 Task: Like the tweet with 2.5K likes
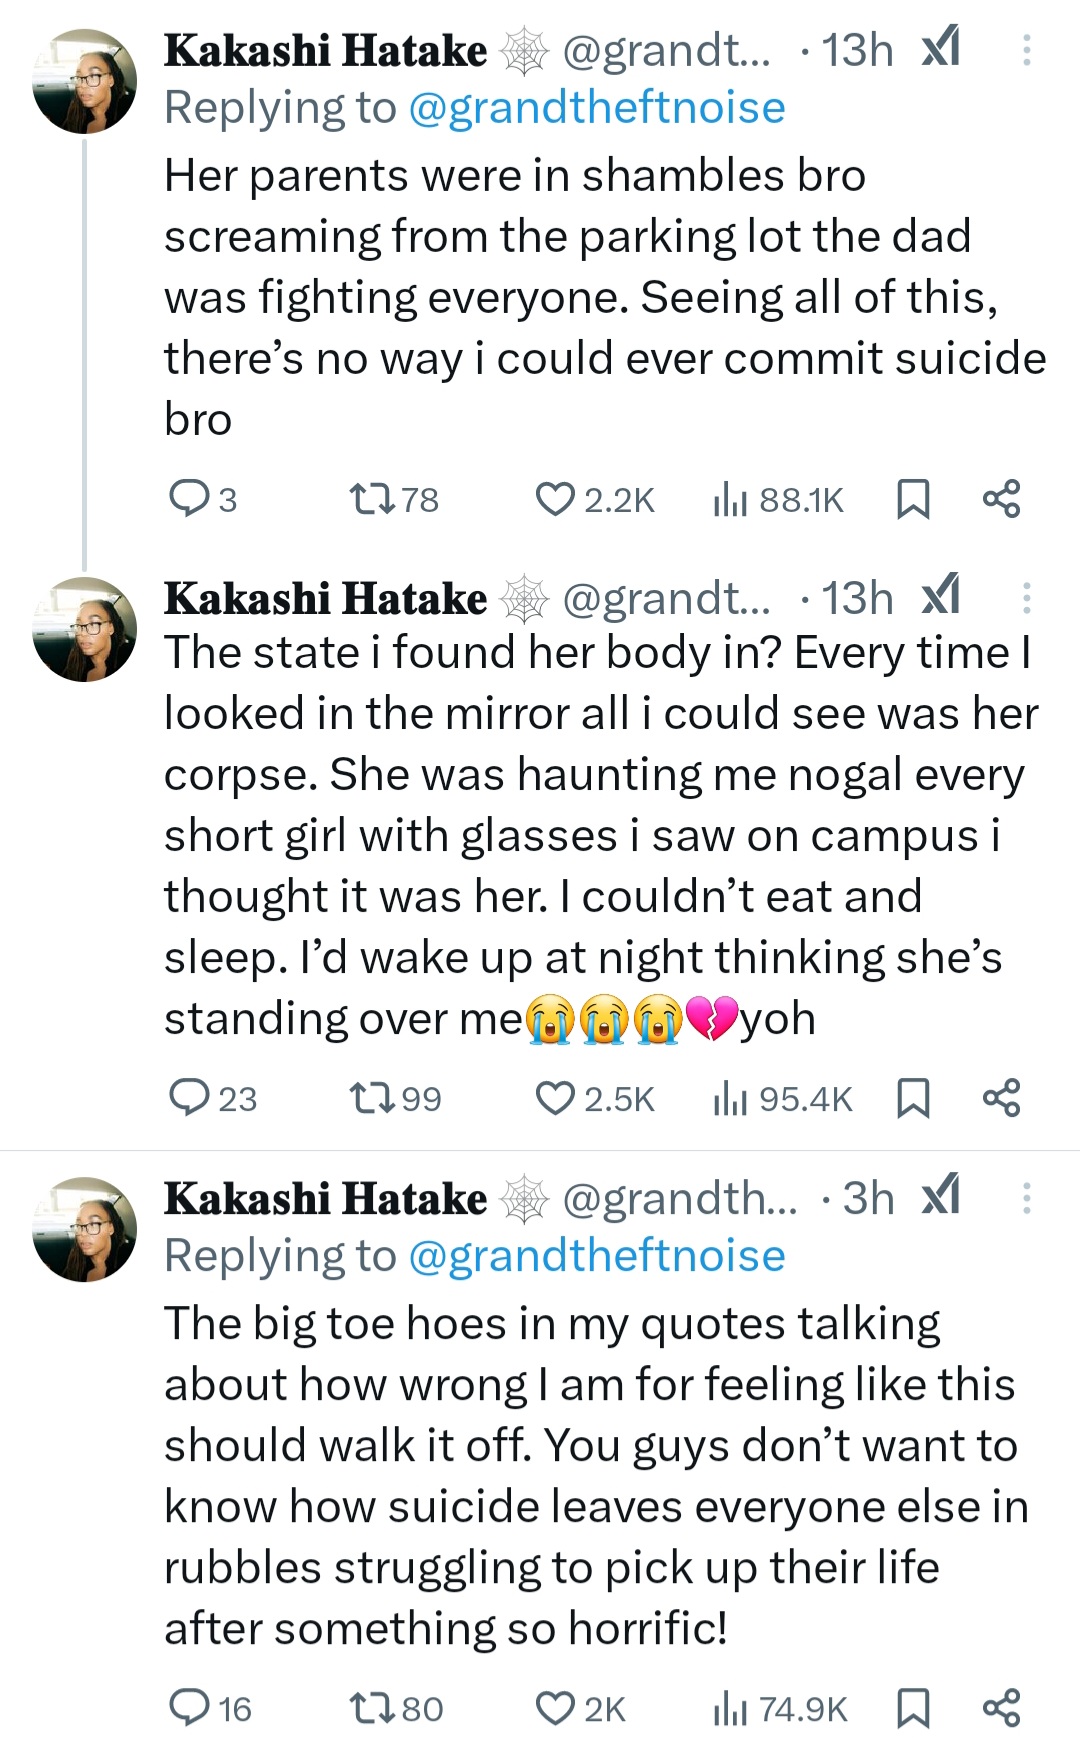pyautogui.click(x=555, y=1097)
